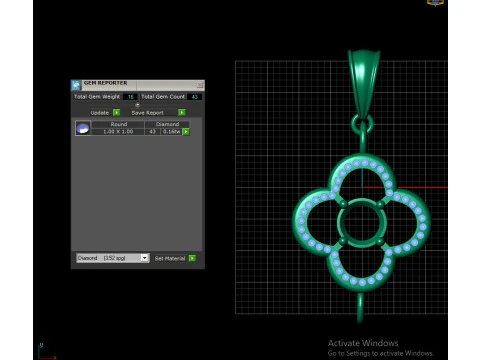Image resolution: width=480 pixels, height=360 pixels.
Task: Click the Total Gem Weight value field
Action: coord(130,97)
